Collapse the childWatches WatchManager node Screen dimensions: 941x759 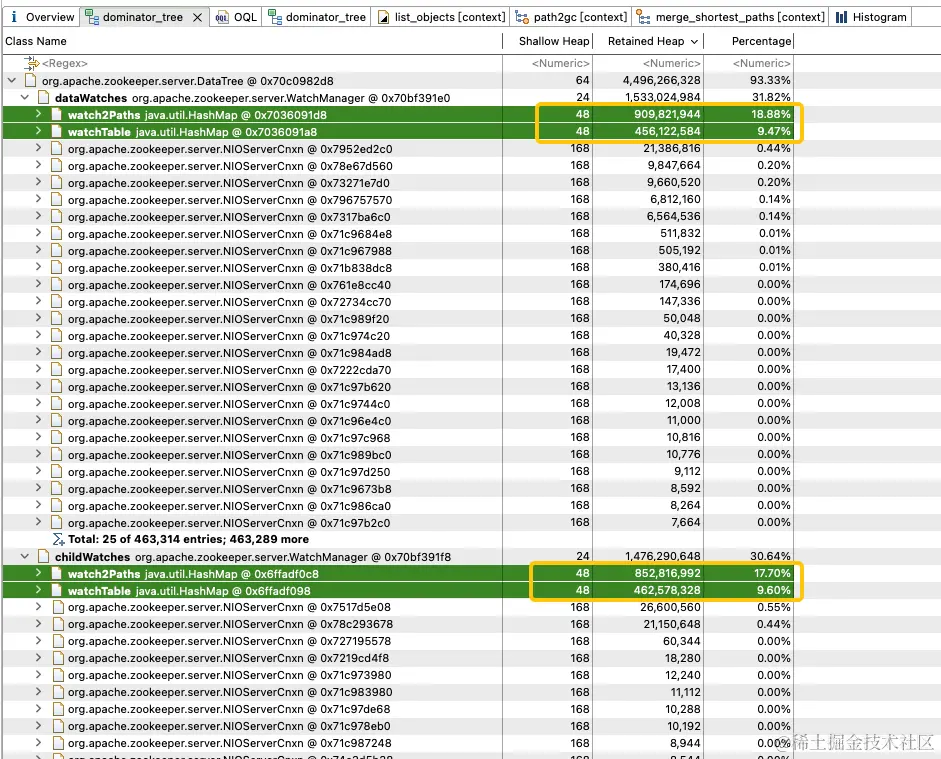click(x=25, y=556)
